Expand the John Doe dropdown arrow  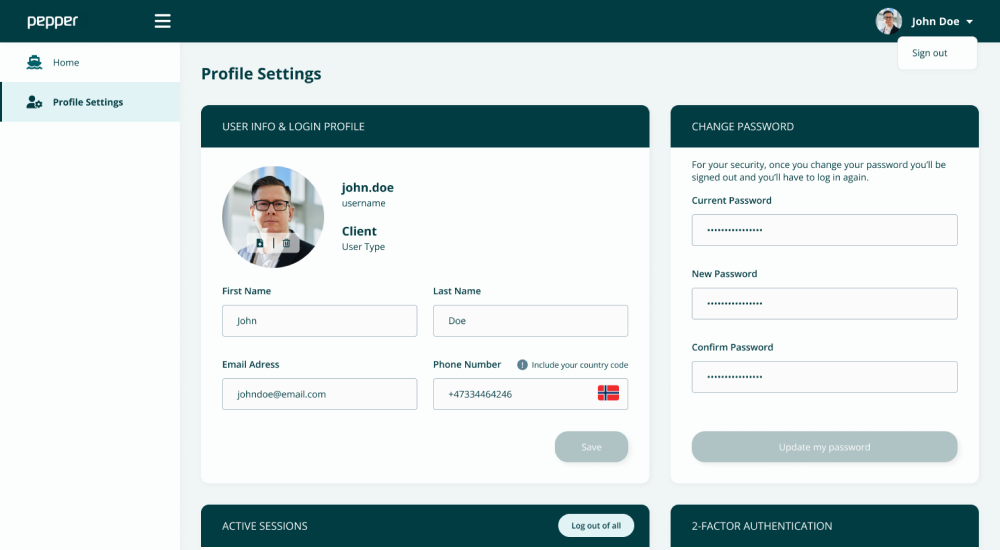[x=969, y=22]
